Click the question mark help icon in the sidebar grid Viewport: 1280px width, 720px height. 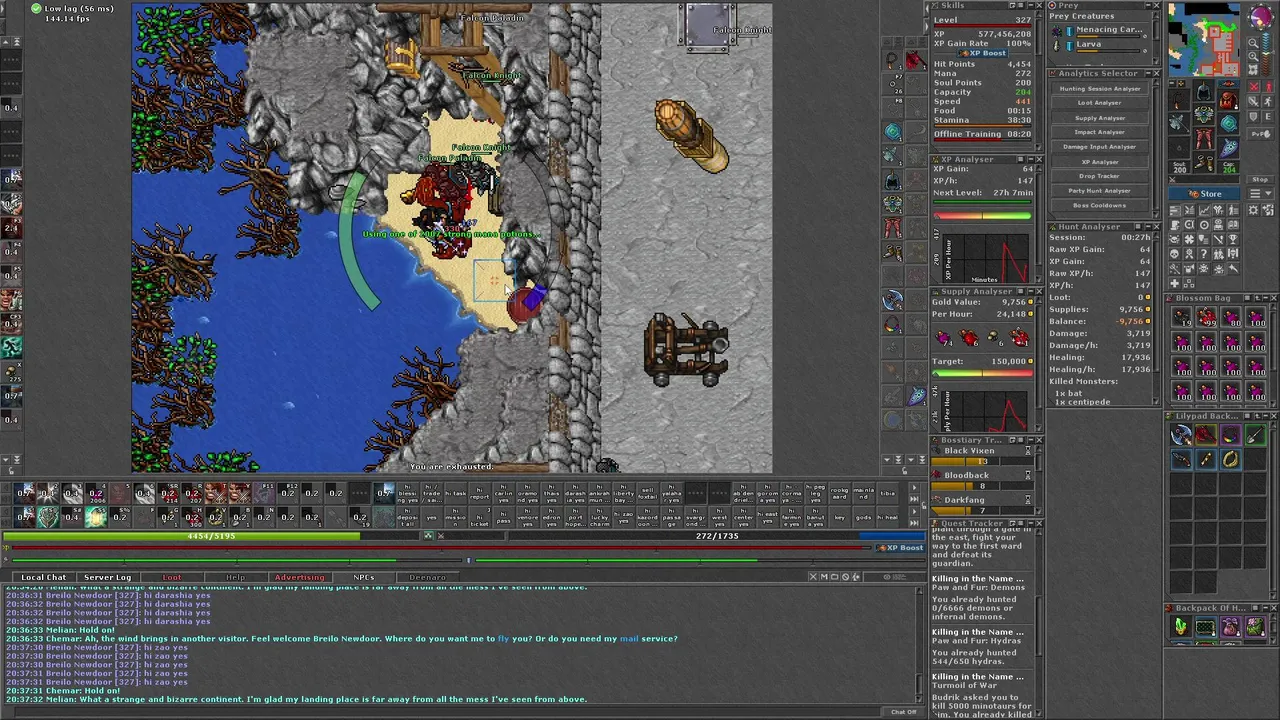pyautogui.click(x=1204, y=253)
